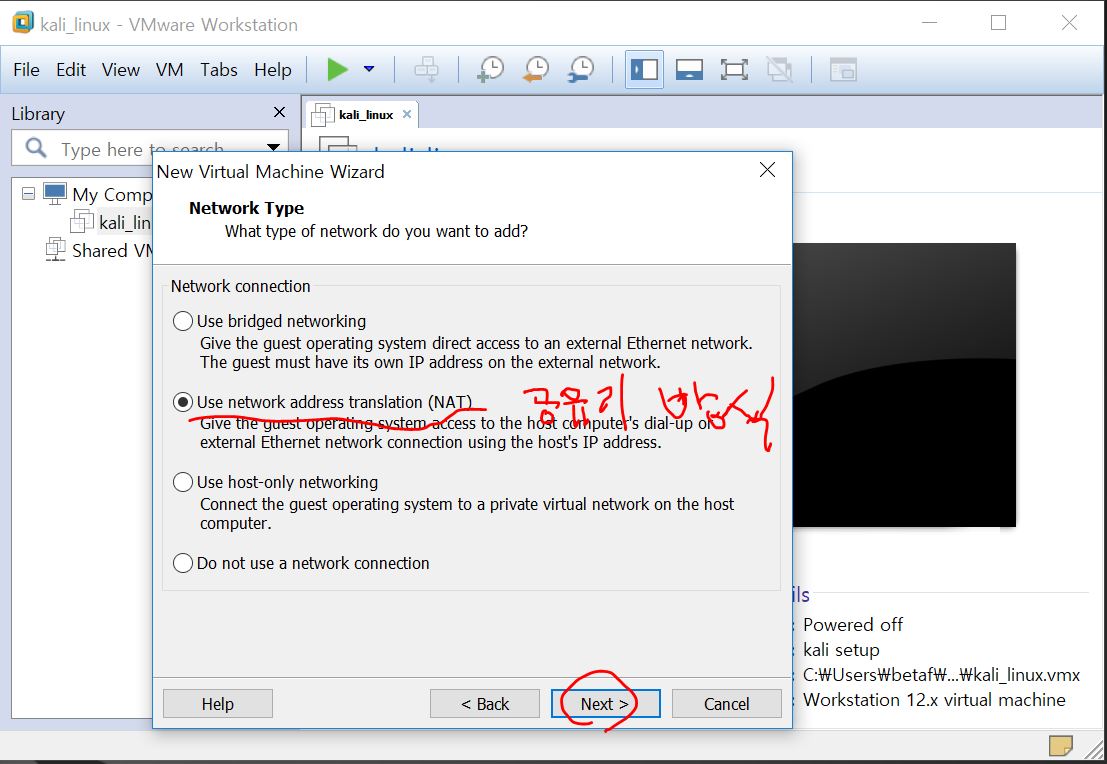Viewport: 1107px width, 764px height.
Task: Open the VM menu
Action: pyautogui.click(x=169, y=70)
